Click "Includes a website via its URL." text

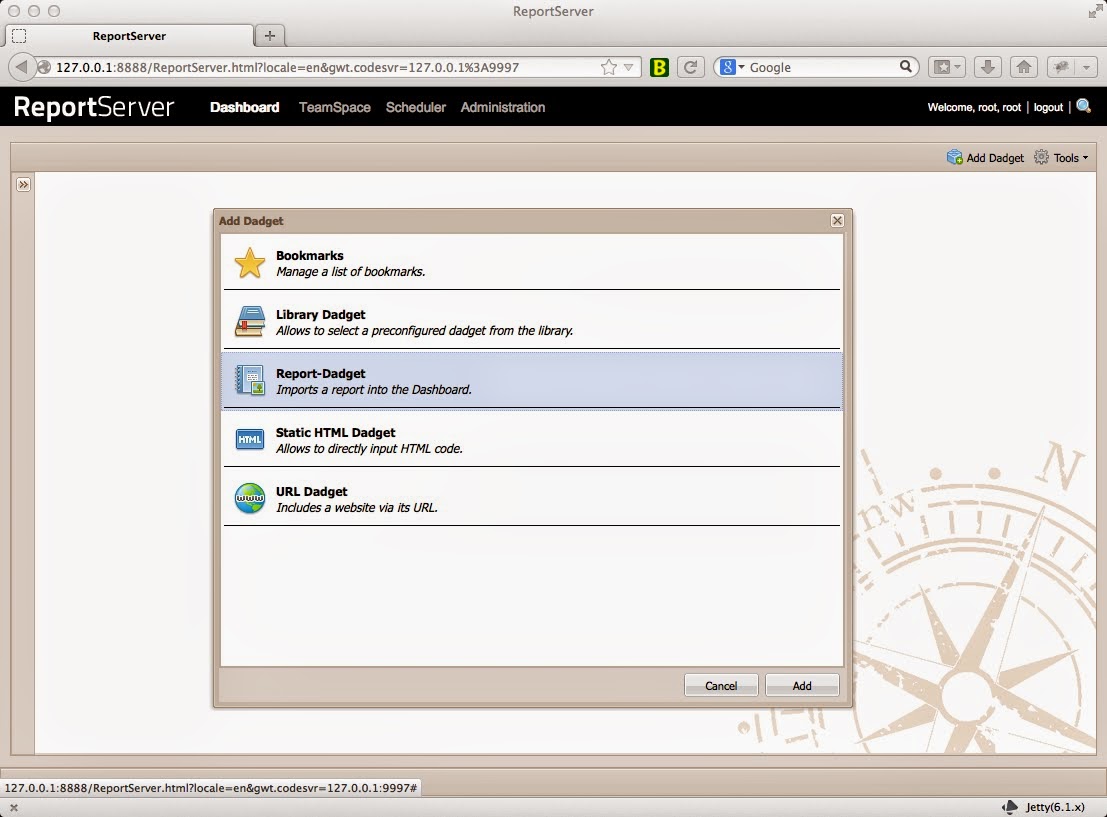point(357,508)
